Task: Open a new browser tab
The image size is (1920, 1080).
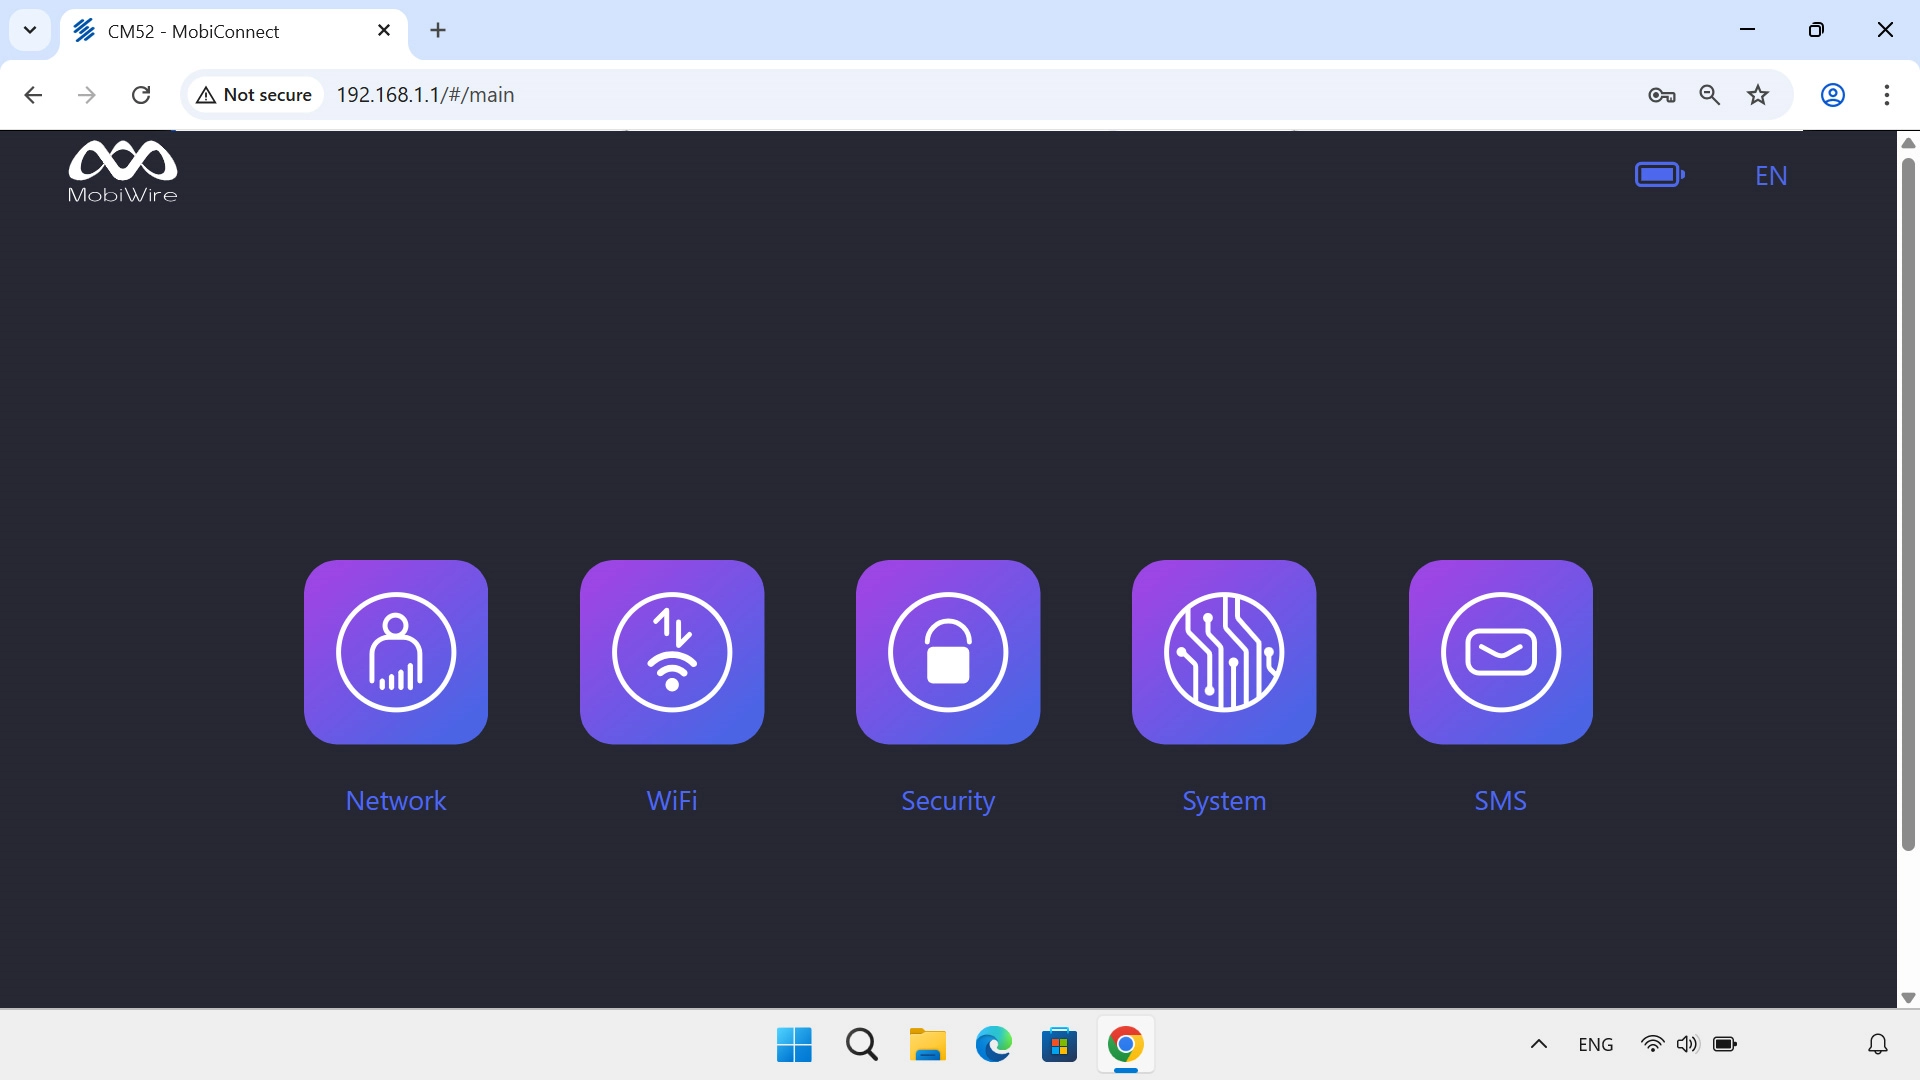Action: click(438, 30)
